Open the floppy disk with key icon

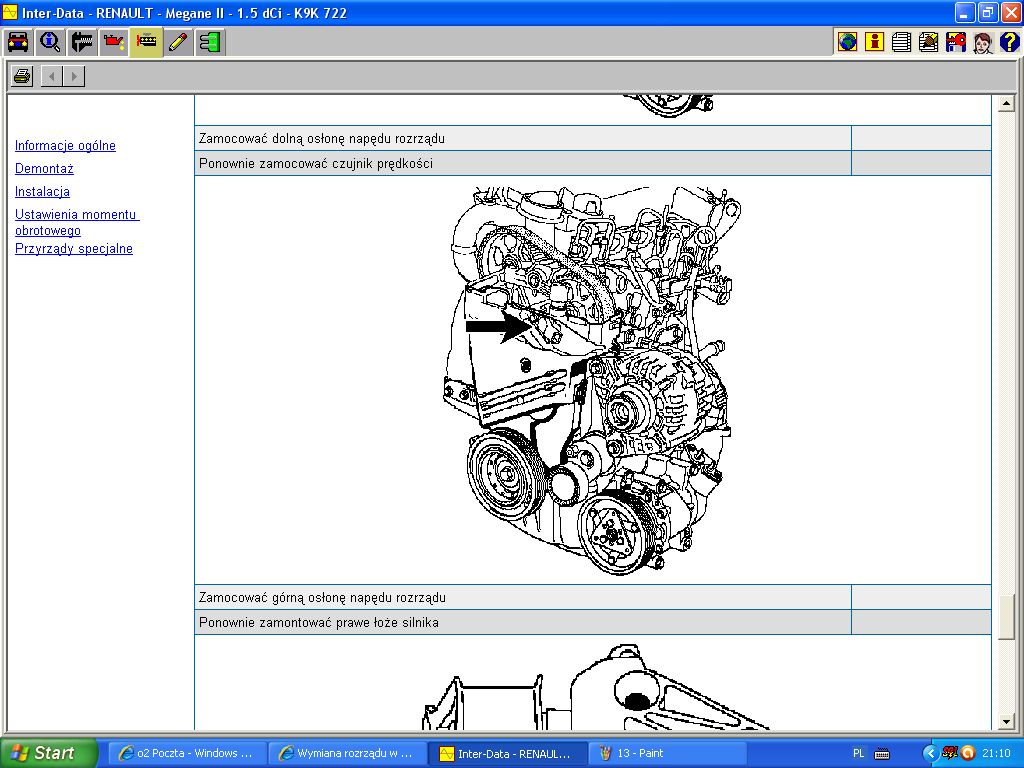click(x=955, y=42)
